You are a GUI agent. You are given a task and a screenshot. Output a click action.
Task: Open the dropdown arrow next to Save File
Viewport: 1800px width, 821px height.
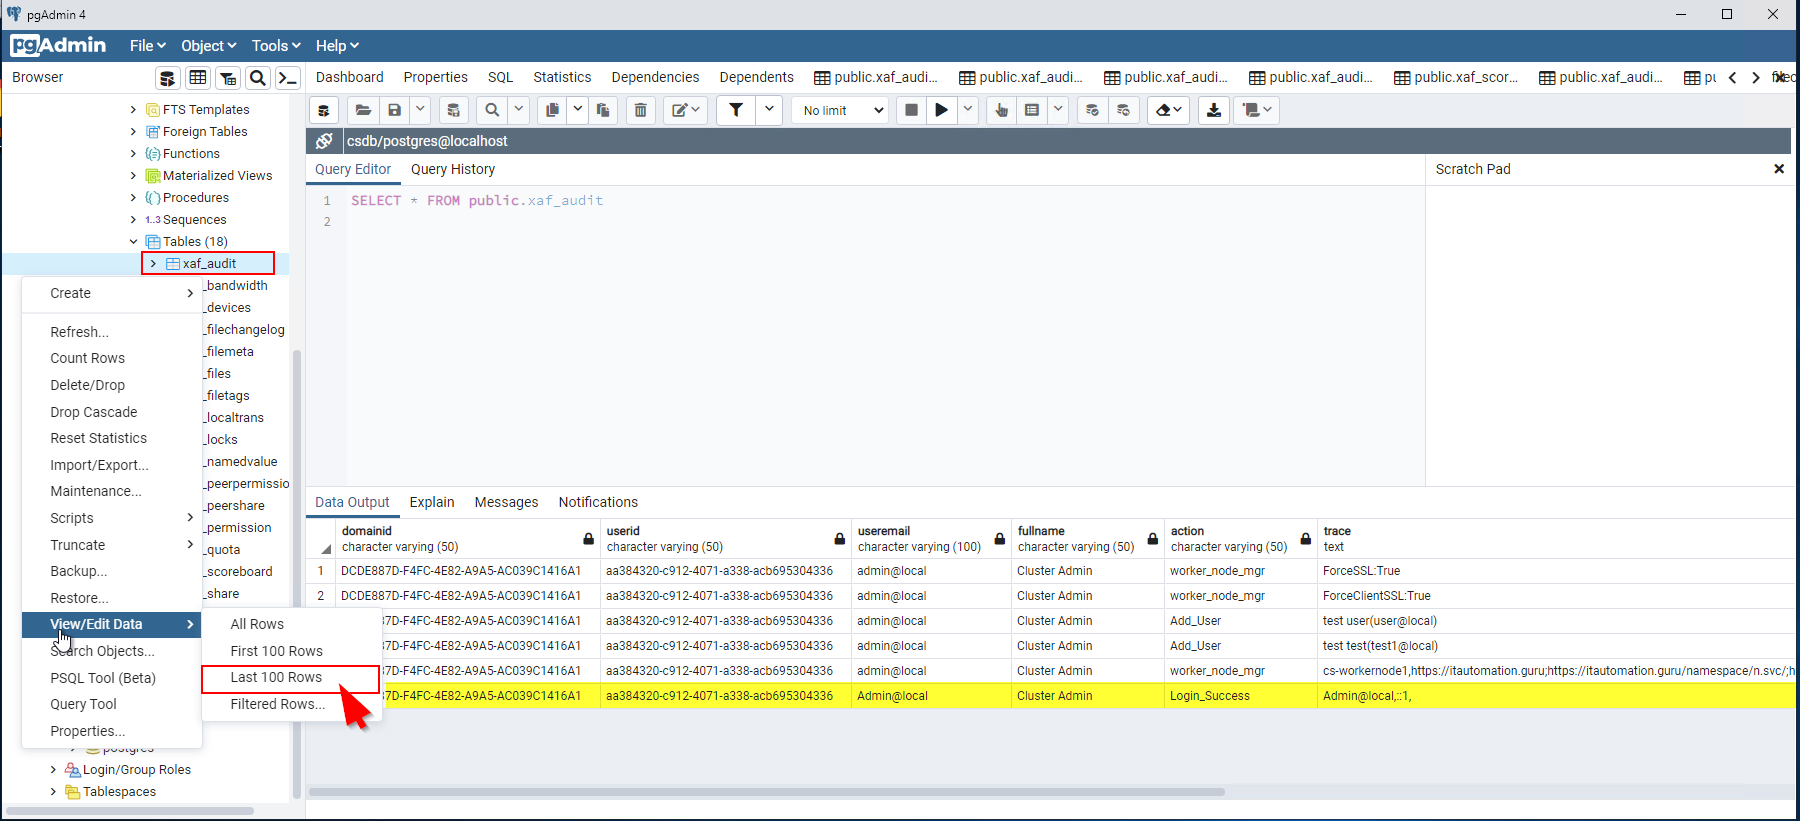coord(420,110)
